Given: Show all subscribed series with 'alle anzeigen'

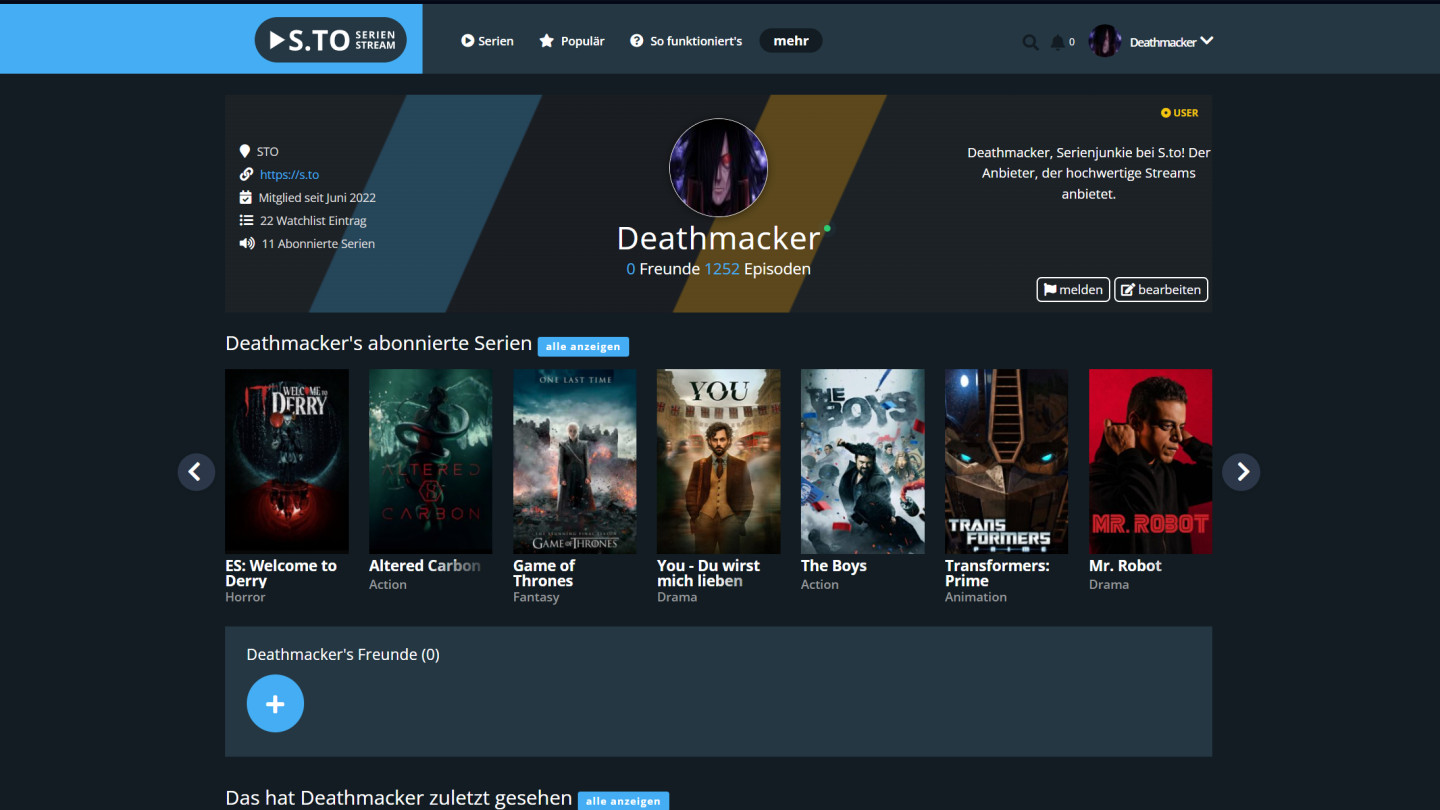Looking at the screenshot, I should click(583, 346).
